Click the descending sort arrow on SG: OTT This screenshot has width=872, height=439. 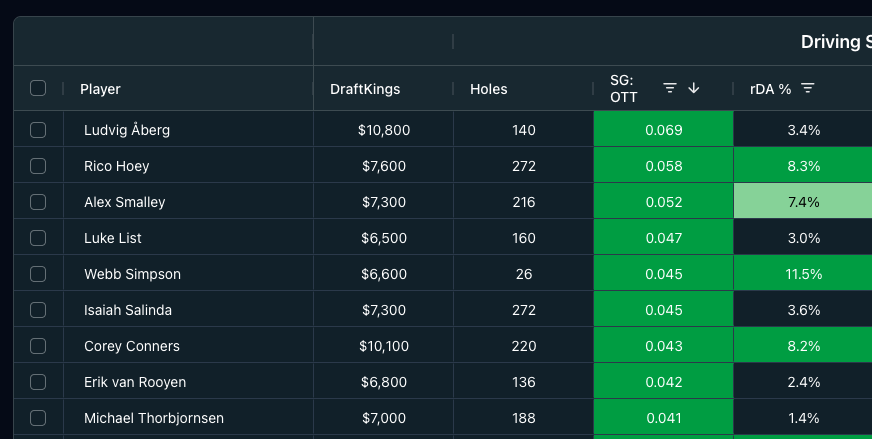[x=694, y=88]
